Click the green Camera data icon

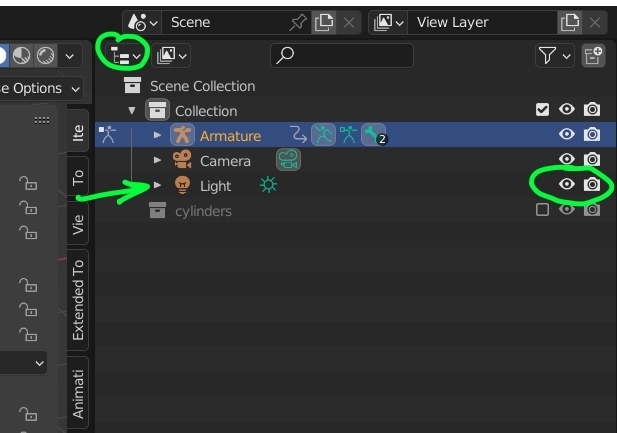[288, 159]
